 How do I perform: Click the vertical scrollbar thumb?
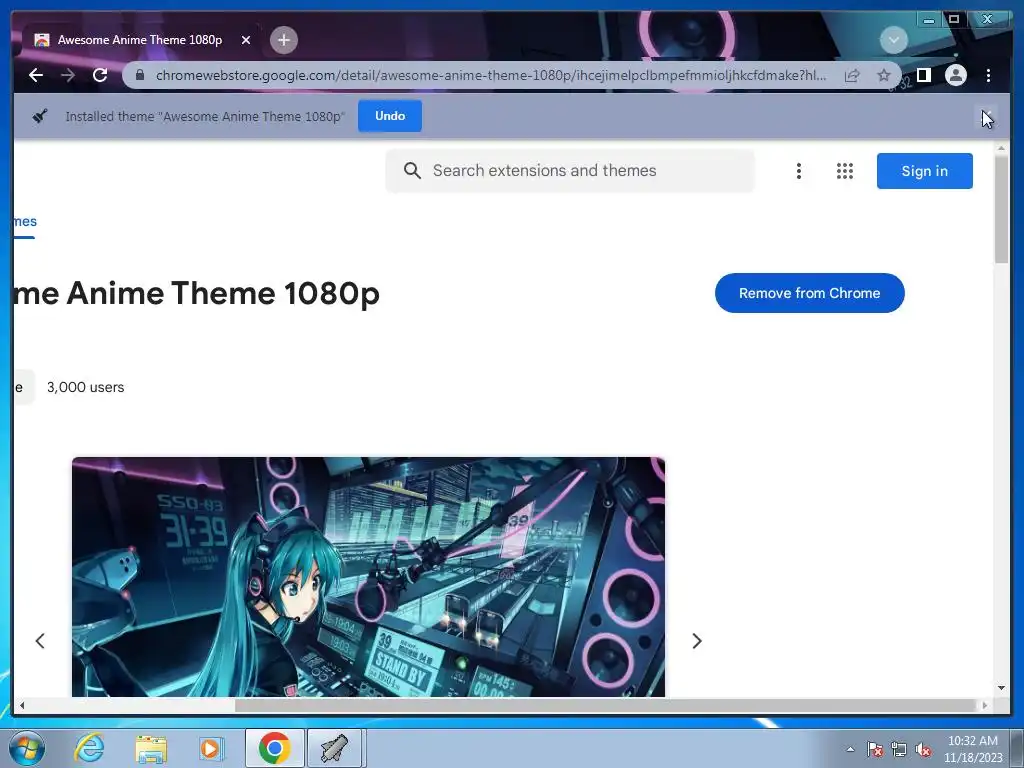[1001, 208]
